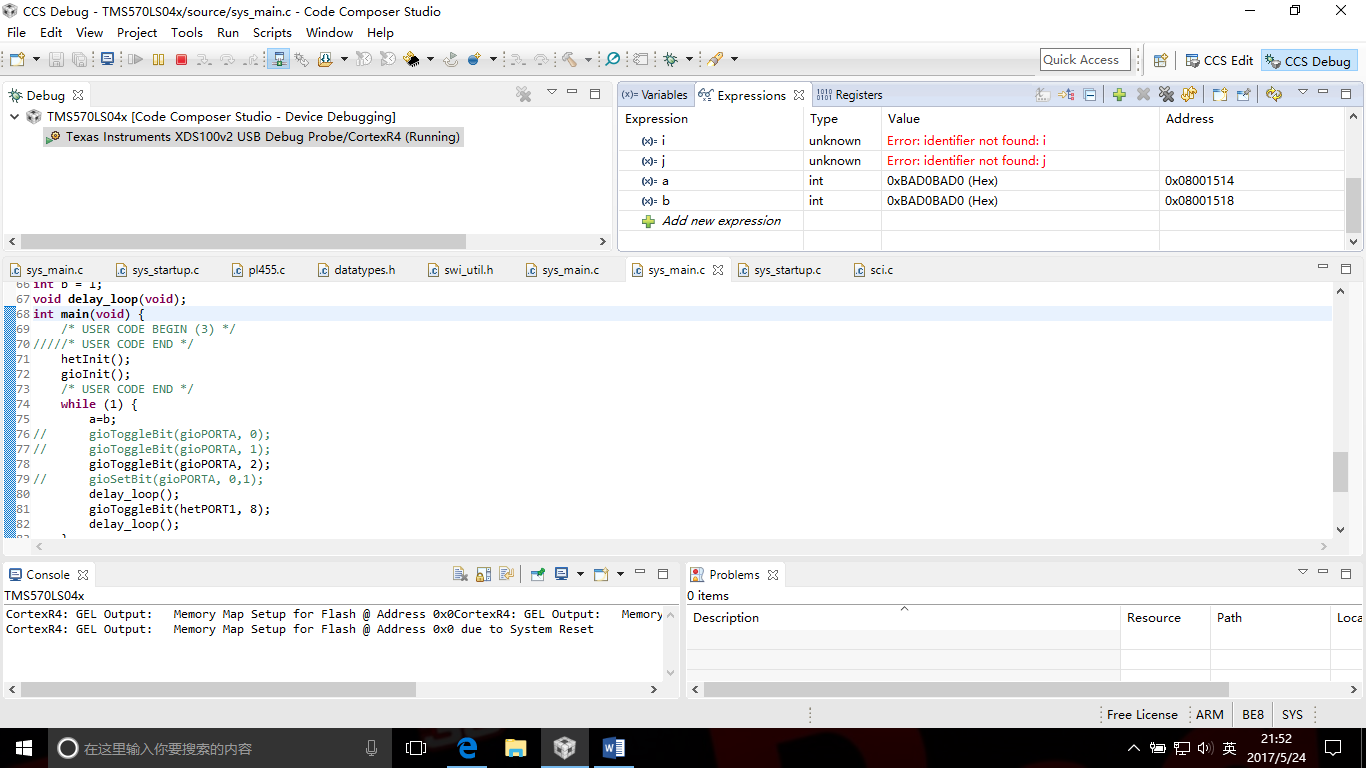
Task: Click the Search magnifier toolbar icon
Action: (613, 60)
